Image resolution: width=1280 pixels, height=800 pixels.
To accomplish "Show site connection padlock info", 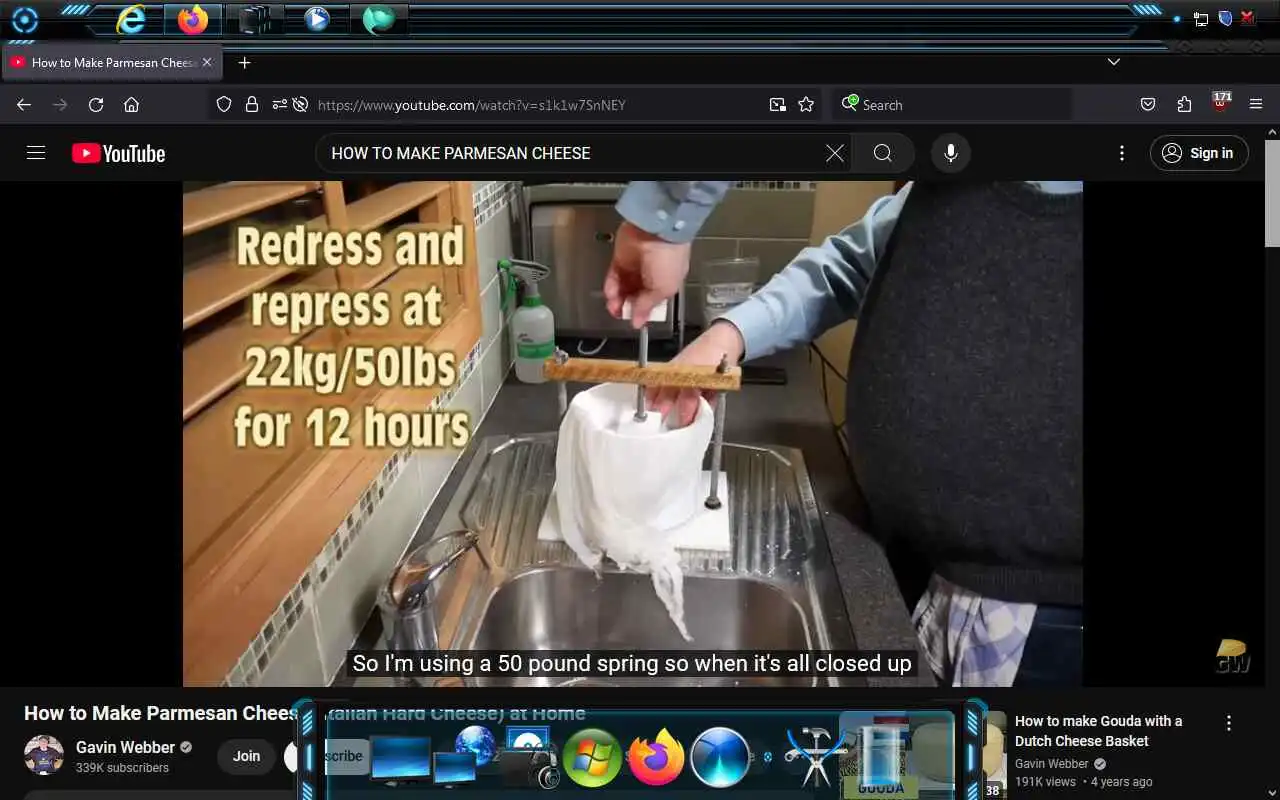I will click(252, 105).
